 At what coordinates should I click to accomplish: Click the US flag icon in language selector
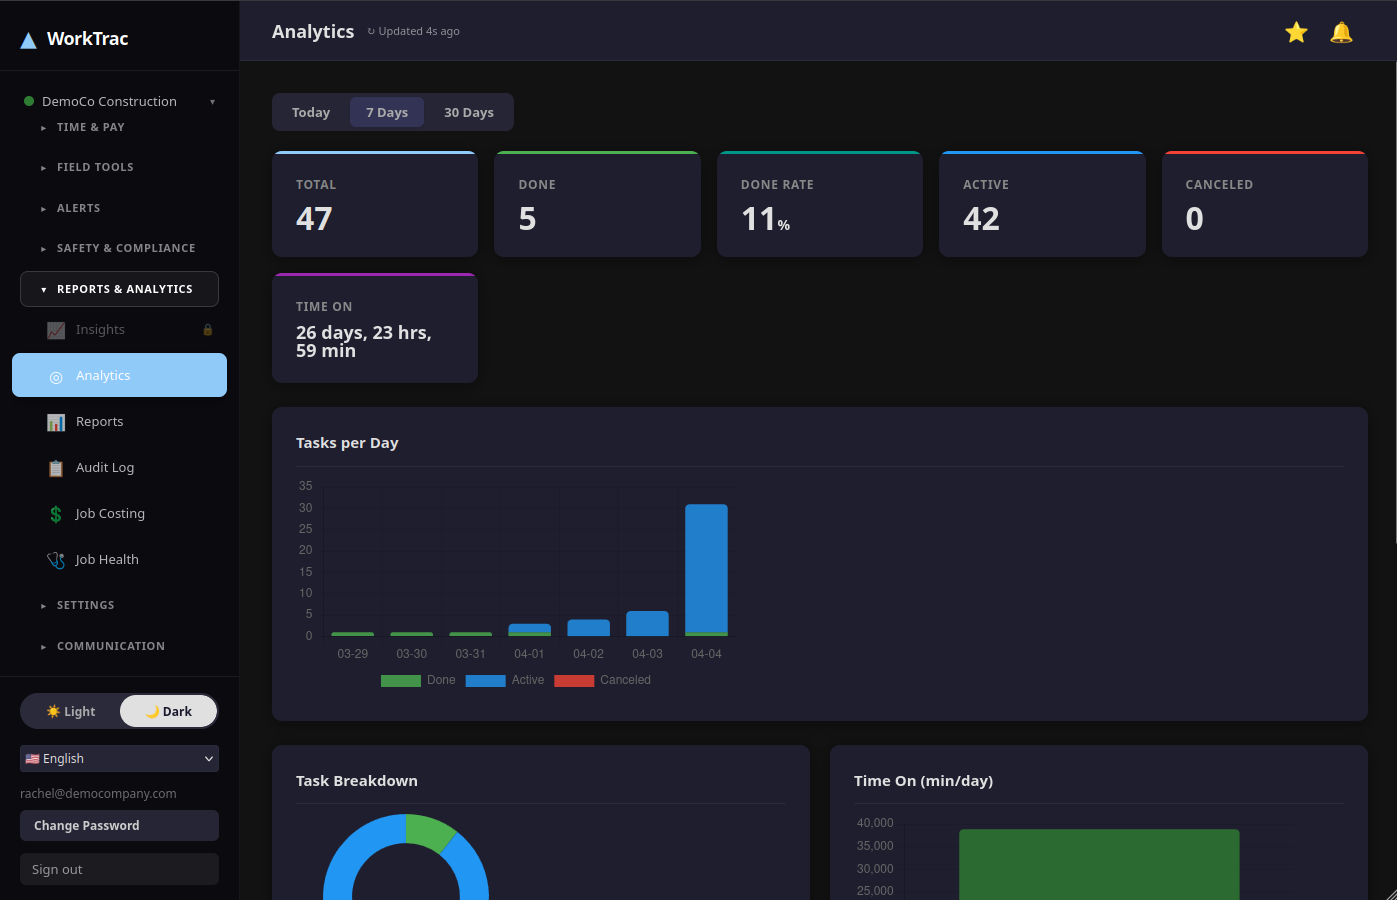pos(32,759)
